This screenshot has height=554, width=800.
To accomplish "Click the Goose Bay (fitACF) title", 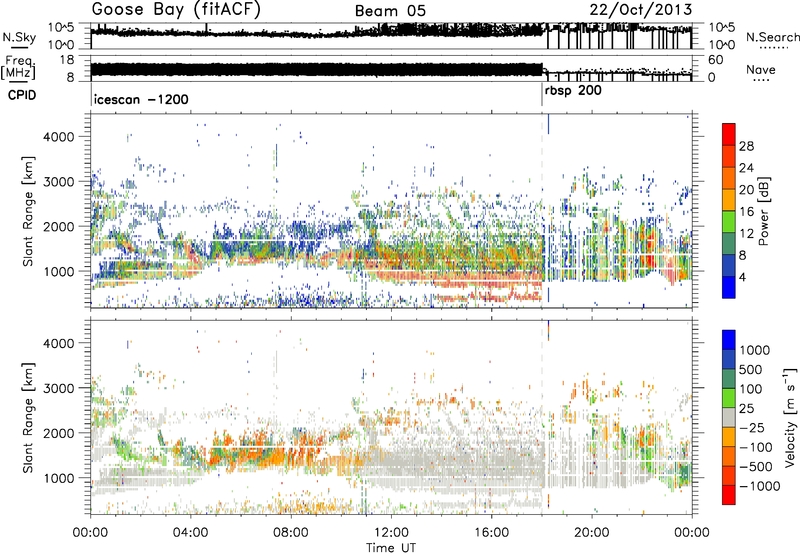I will (176, 9).
